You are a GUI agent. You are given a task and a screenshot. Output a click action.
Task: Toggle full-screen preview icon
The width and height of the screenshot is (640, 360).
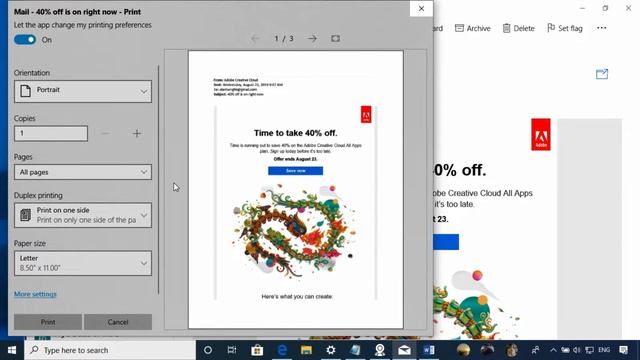pos(336,38)
